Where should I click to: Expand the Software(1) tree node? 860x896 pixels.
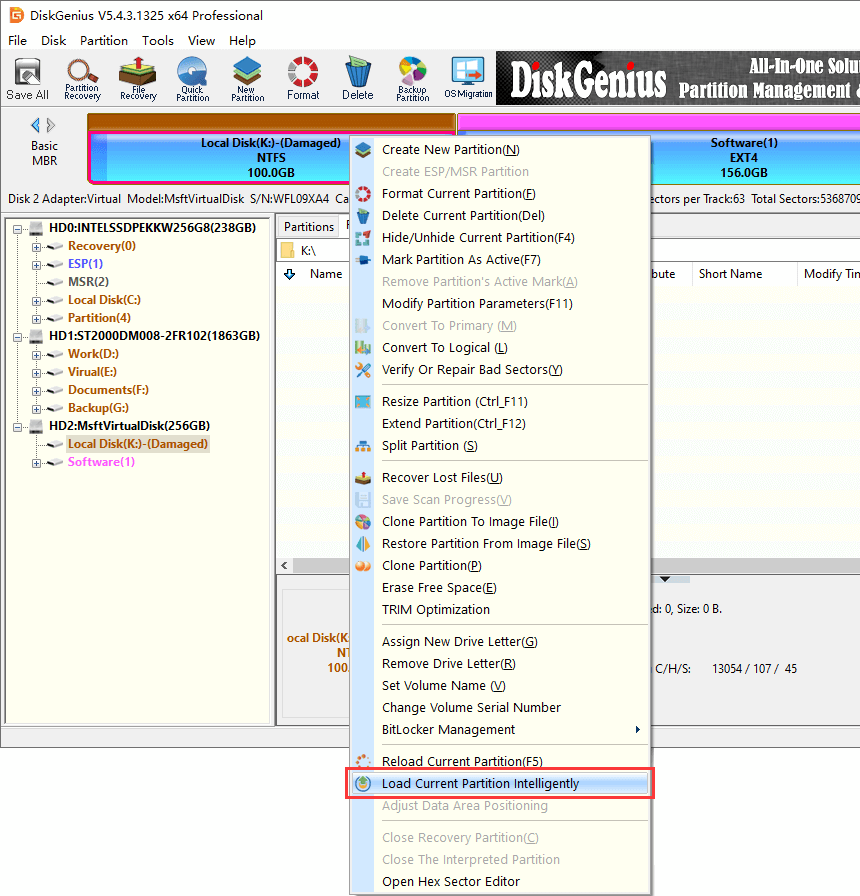pos(37,462)
